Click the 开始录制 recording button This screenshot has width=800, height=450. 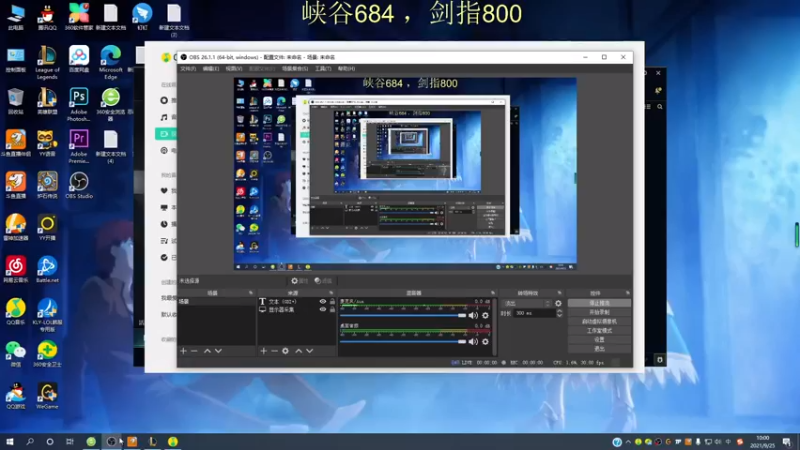[x=599, y=312]
